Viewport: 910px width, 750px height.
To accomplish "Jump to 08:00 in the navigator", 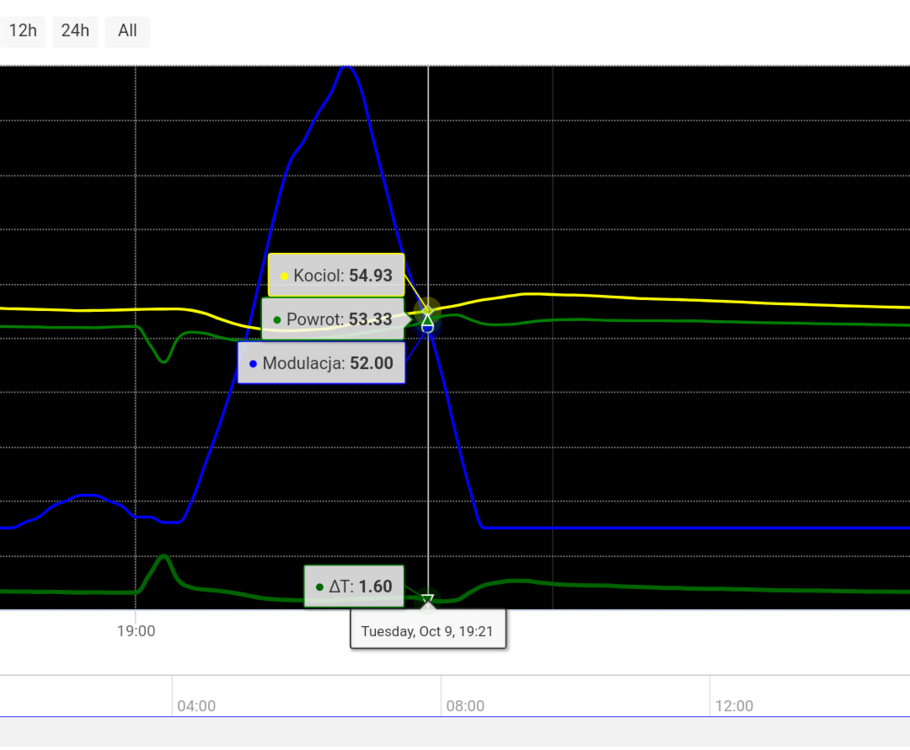I will (465, 706).
